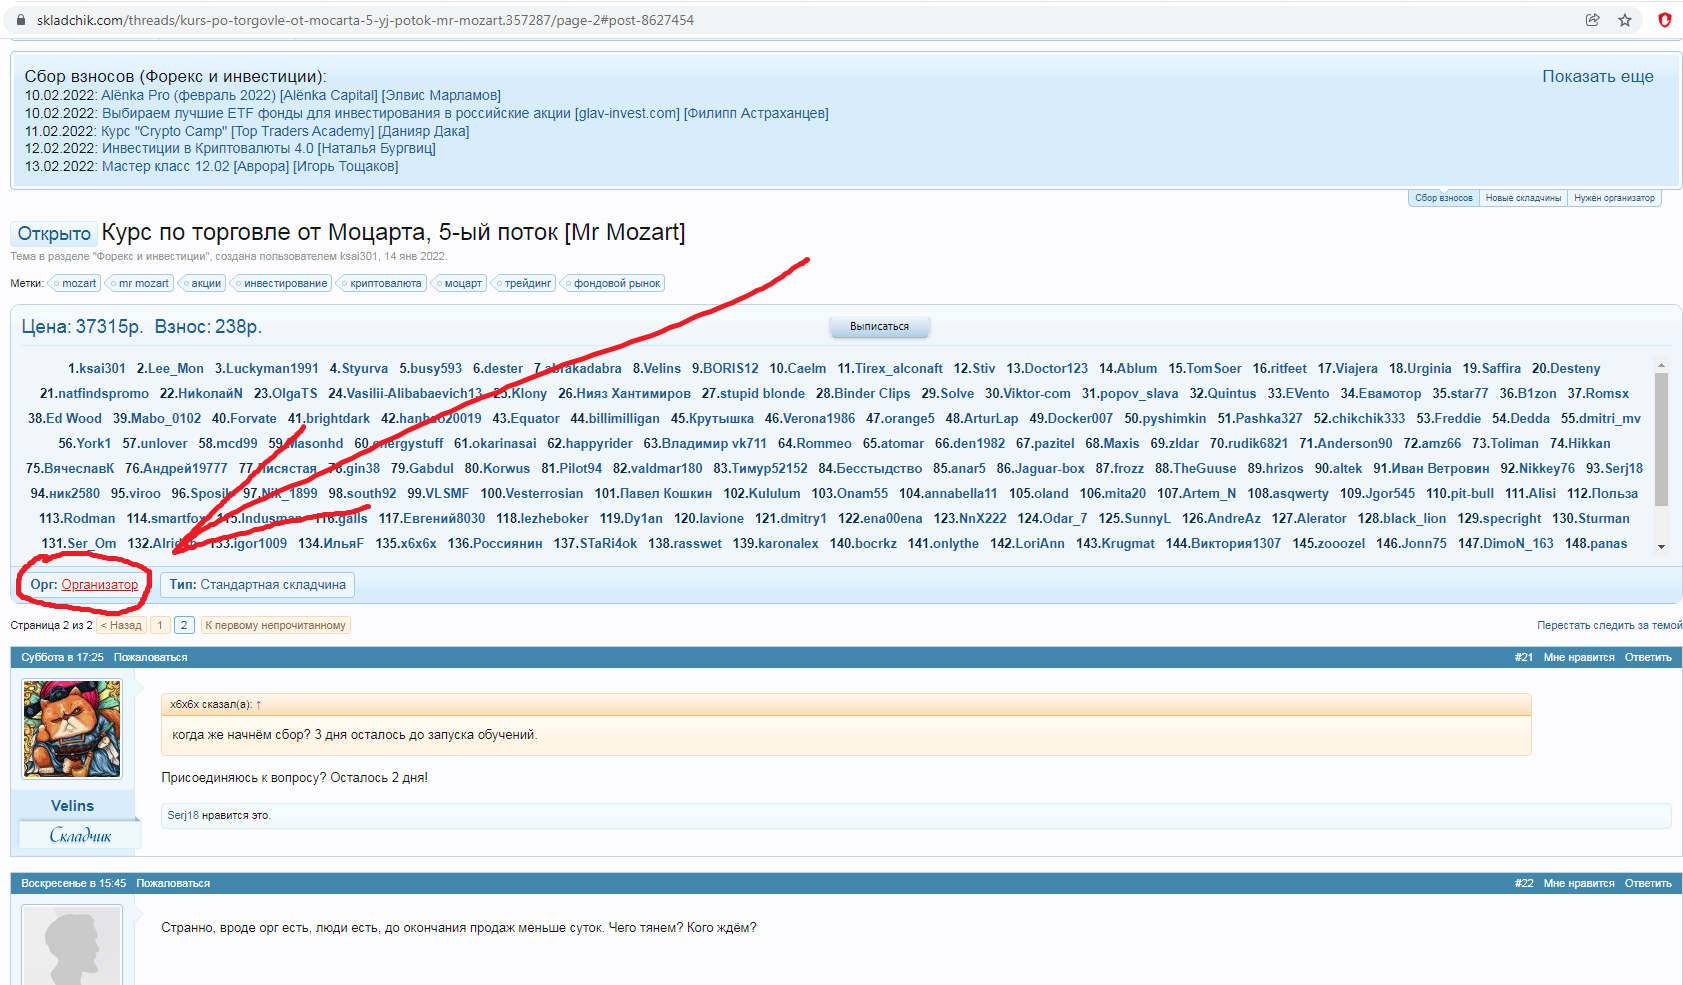Switch to the Сбор взносов tab

[1443, 198]
